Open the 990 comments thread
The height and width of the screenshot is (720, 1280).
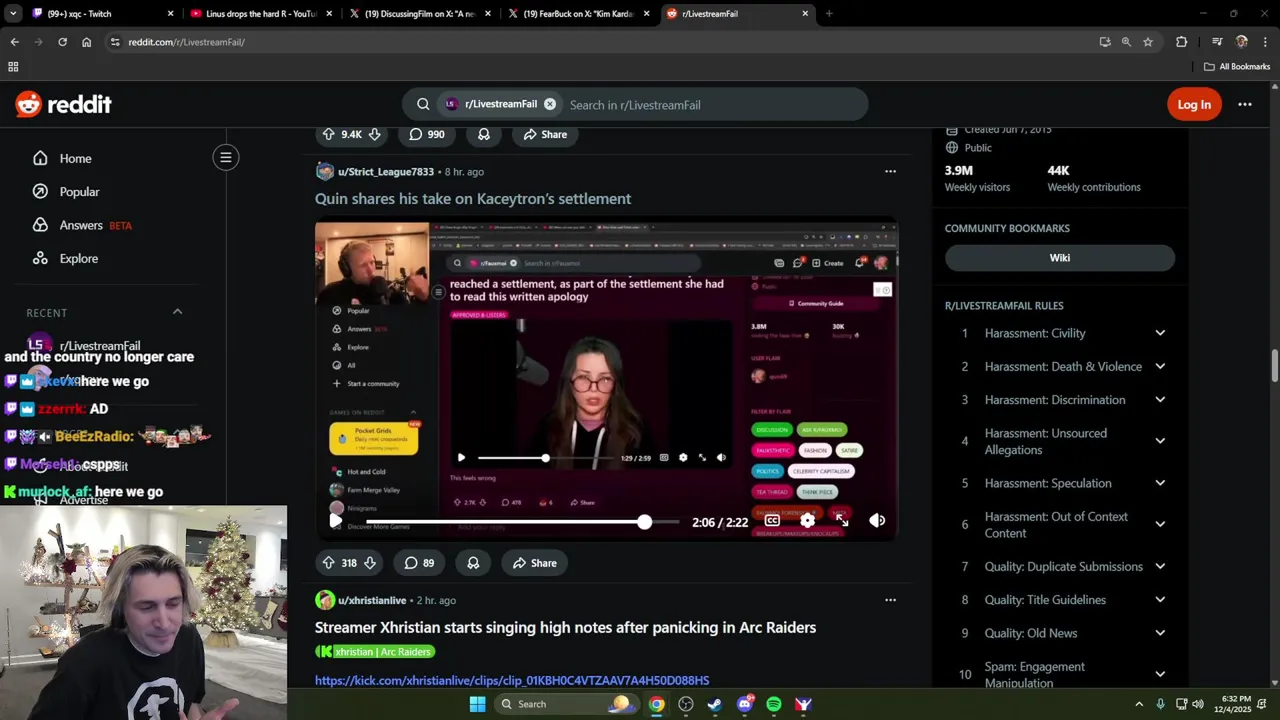pos(427,134)
